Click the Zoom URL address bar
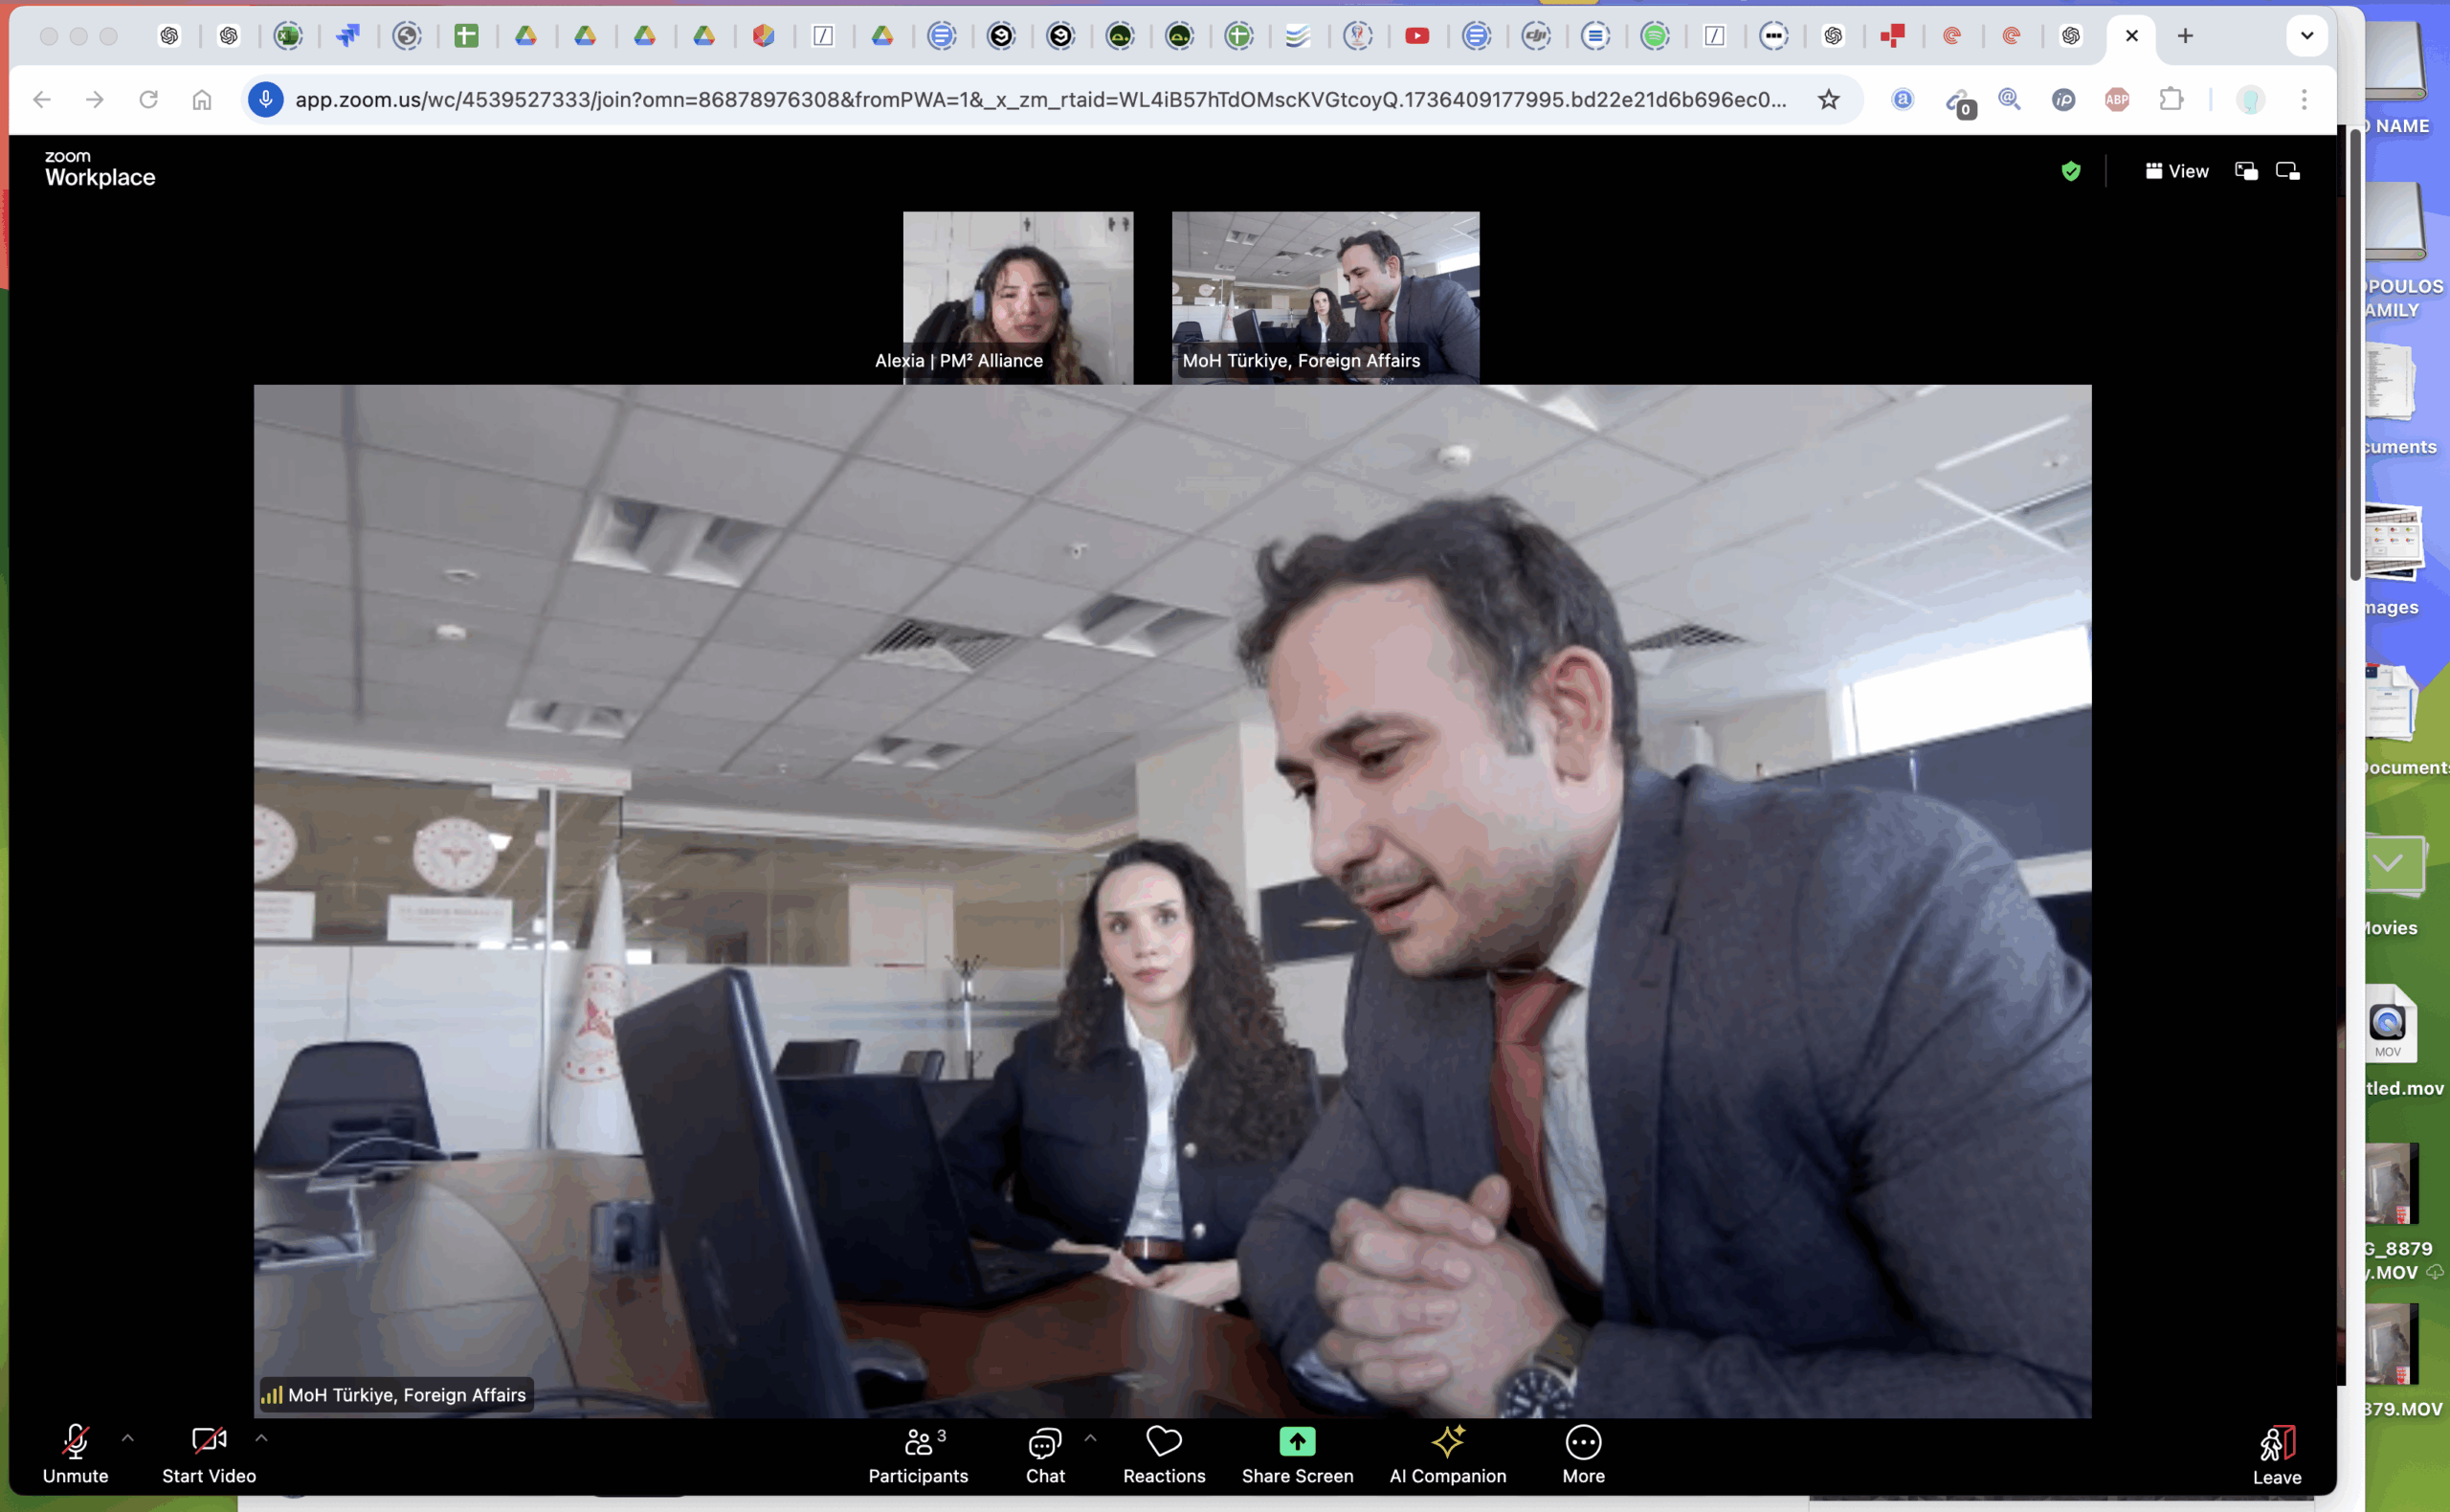This screenshot has height=1512, width=2450. [1040, 99]
